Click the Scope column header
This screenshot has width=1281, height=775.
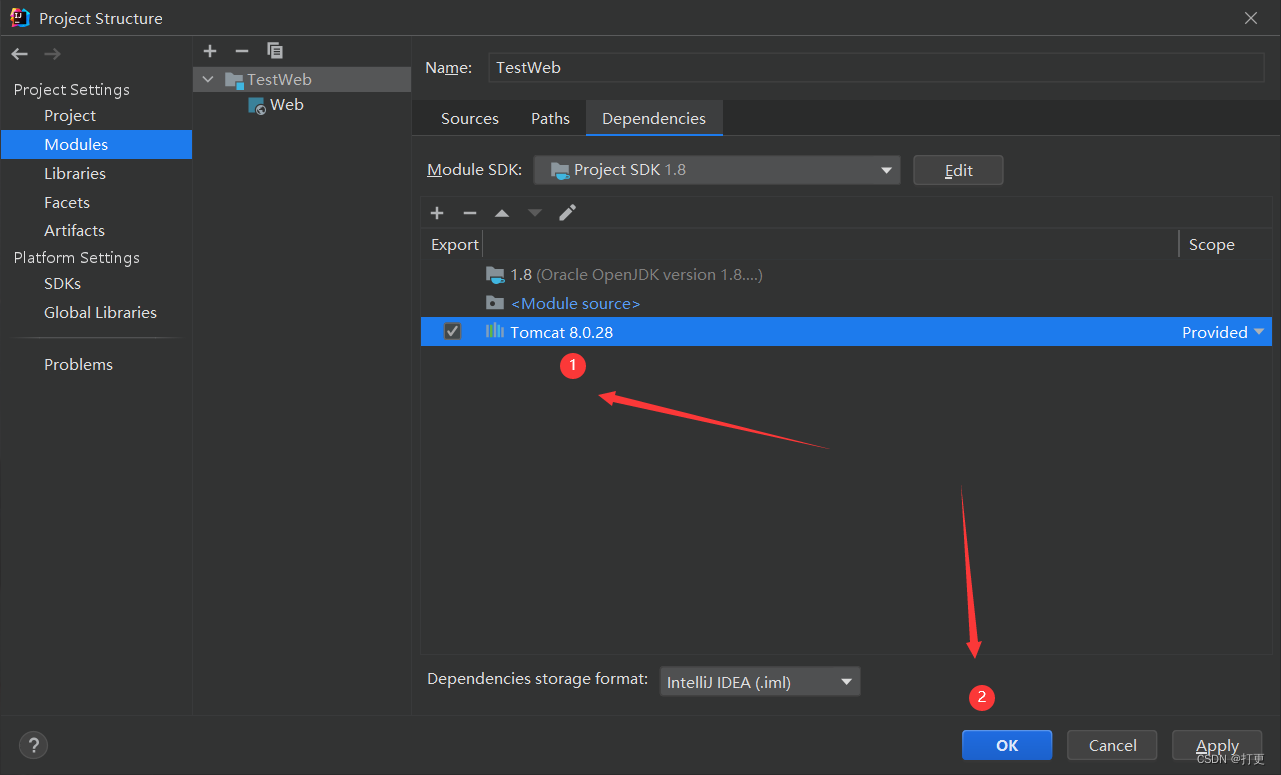tap(1211, 245)
